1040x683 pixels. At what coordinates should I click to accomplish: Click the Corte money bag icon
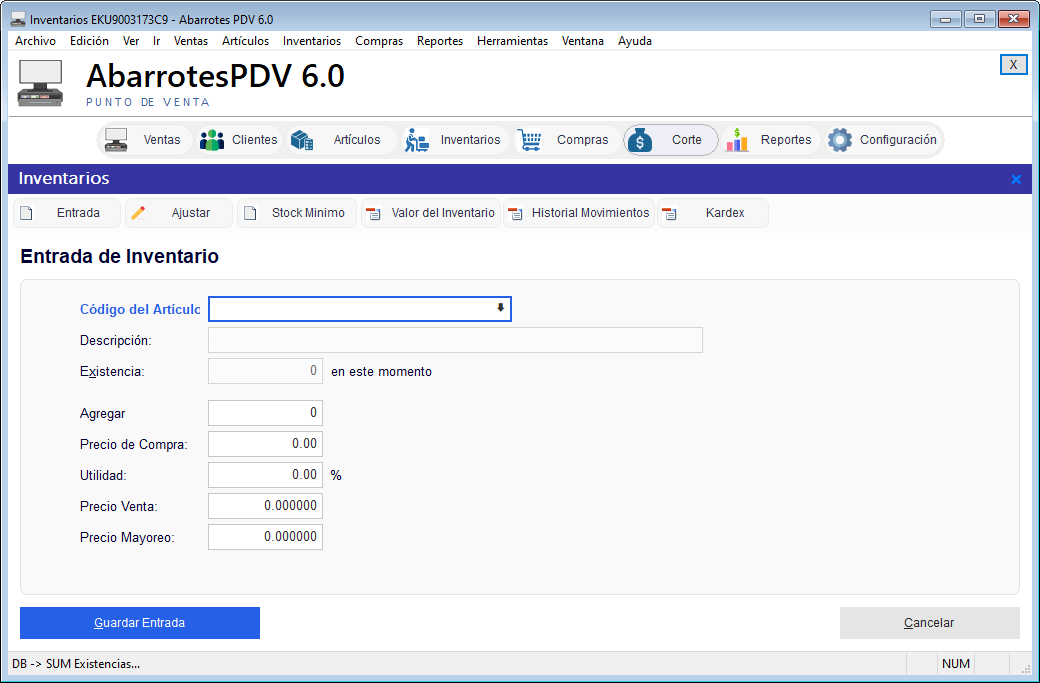pos(640,140)
